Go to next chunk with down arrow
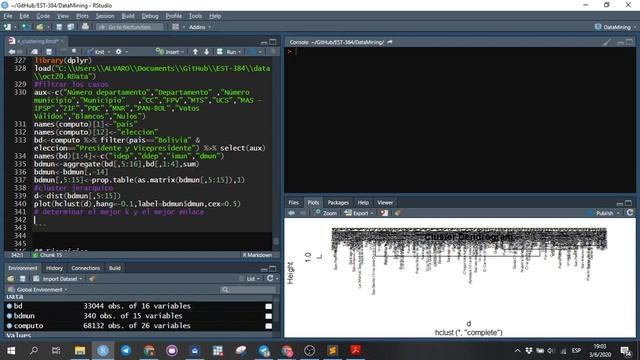This screenshot has height=360, width=640. [x=207, y=52]
